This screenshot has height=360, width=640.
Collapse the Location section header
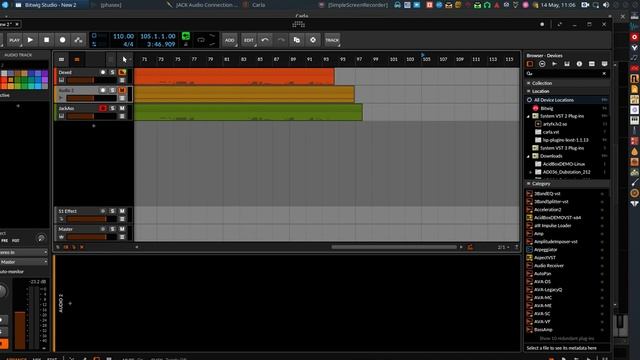click(567, 91)
